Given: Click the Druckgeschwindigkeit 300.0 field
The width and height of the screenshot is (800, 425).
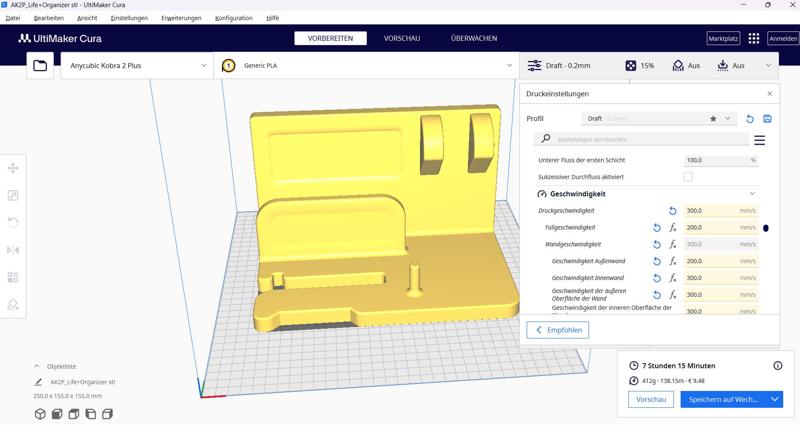Looking at the screenshot, I should point(721,211).
